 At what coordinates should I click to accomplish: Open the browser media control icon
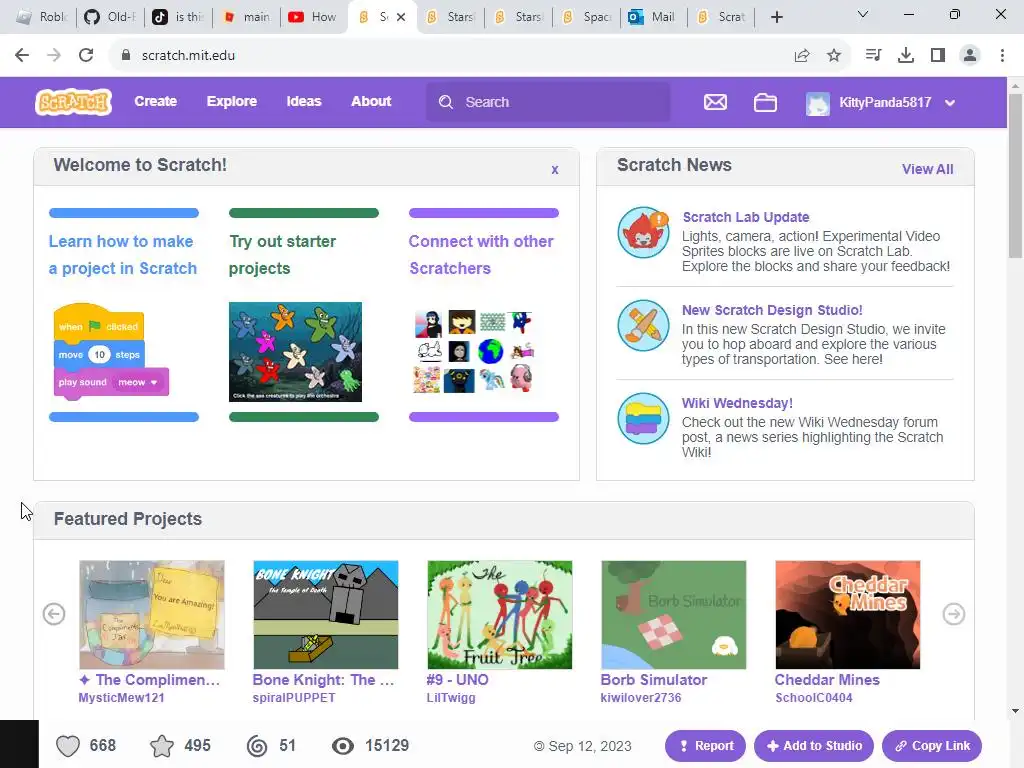point(873,56)
